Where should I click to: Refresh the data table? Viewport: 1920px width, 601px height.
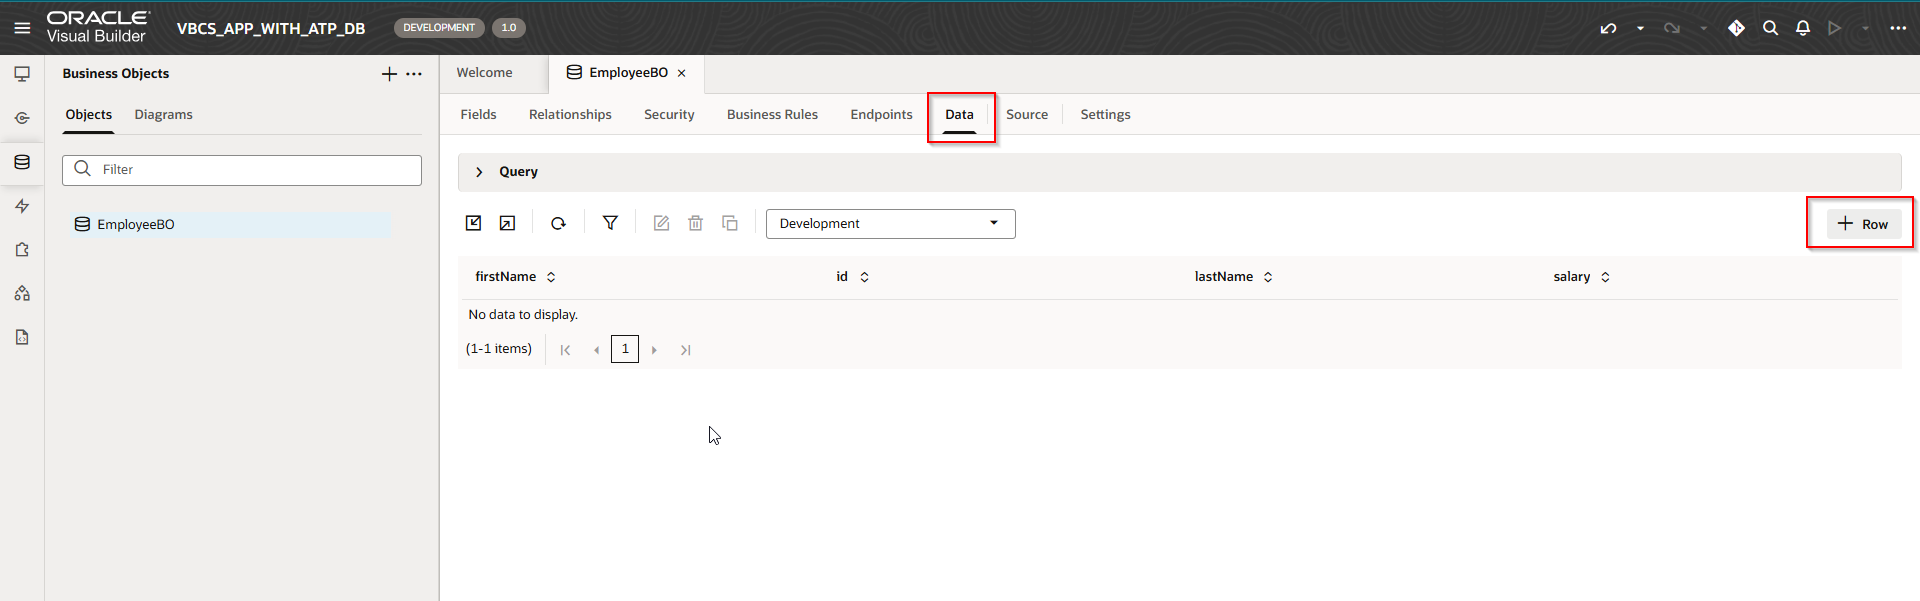coord(559,223)
